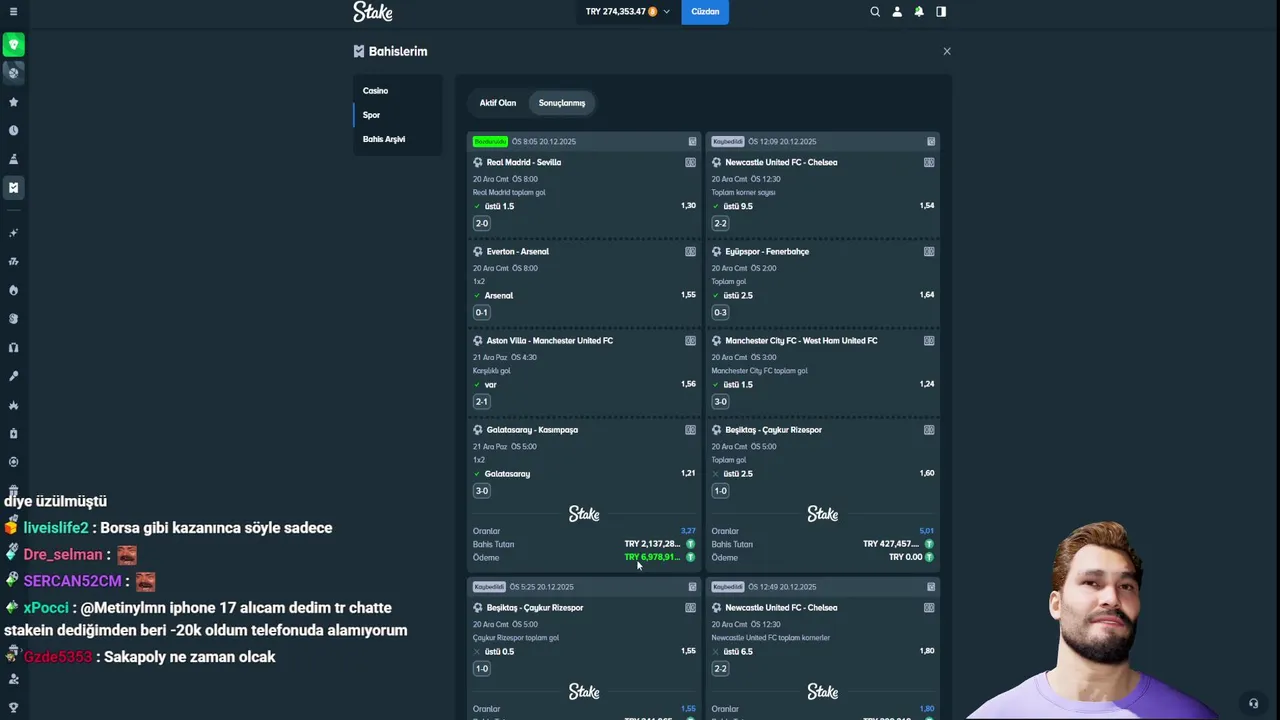Close the Bahislerim panel
The image size is (1280, 720).
coord(947,51)
